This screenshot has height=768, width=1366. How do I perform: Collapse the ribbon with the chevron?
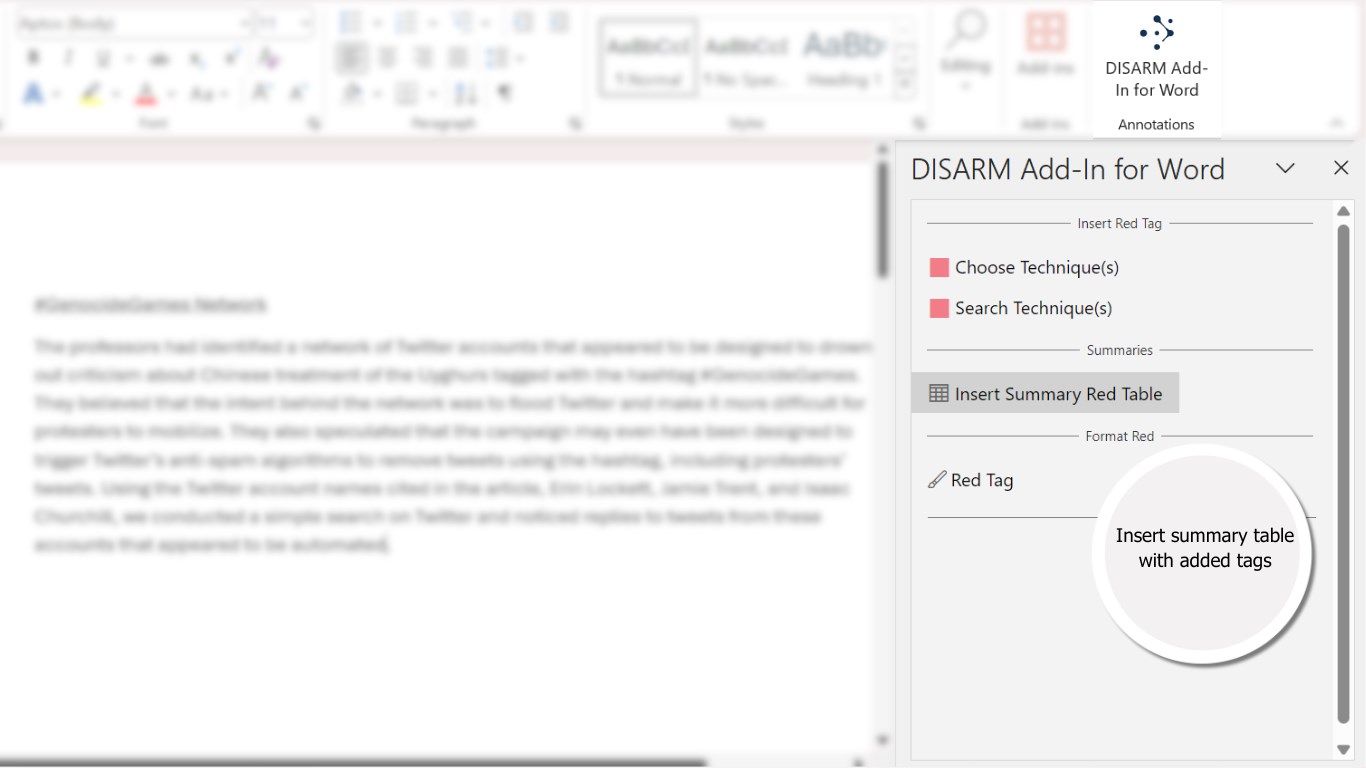coord(1337,123)
